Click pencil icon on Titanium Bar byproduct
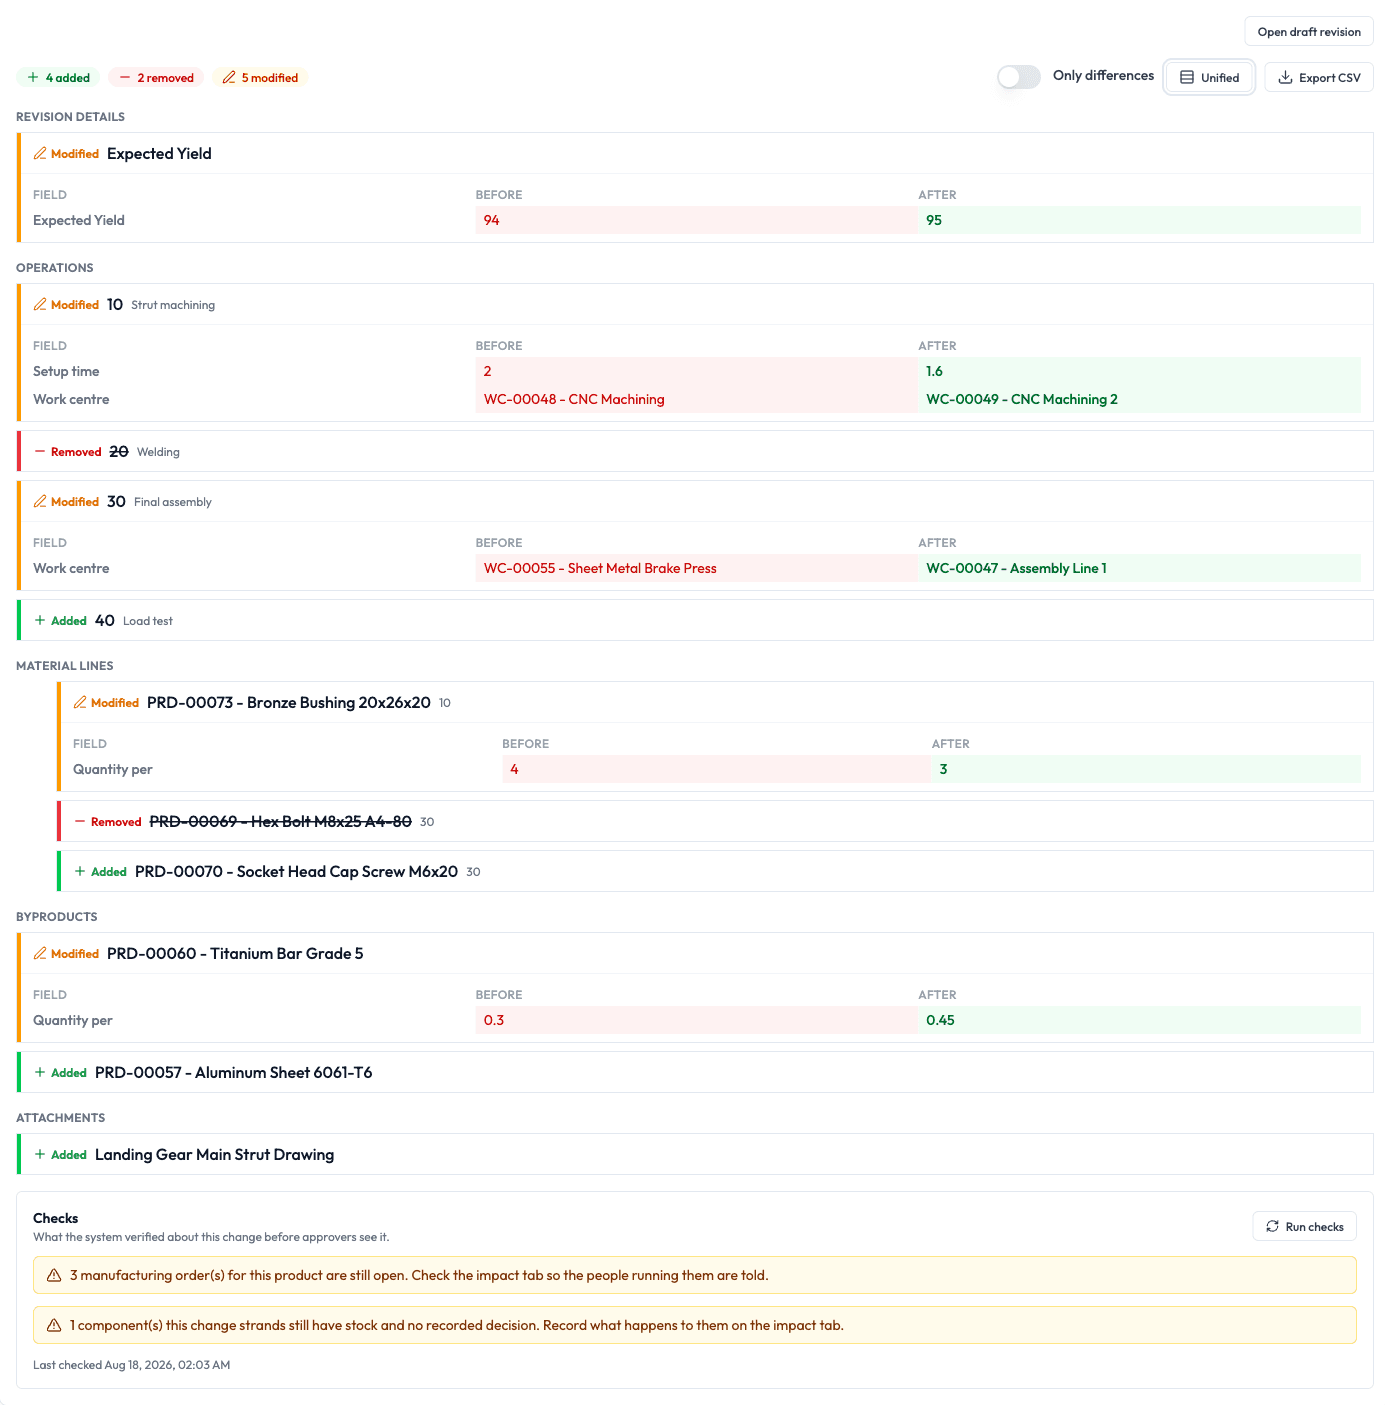1385x1405 pixels. click(40, 953)
